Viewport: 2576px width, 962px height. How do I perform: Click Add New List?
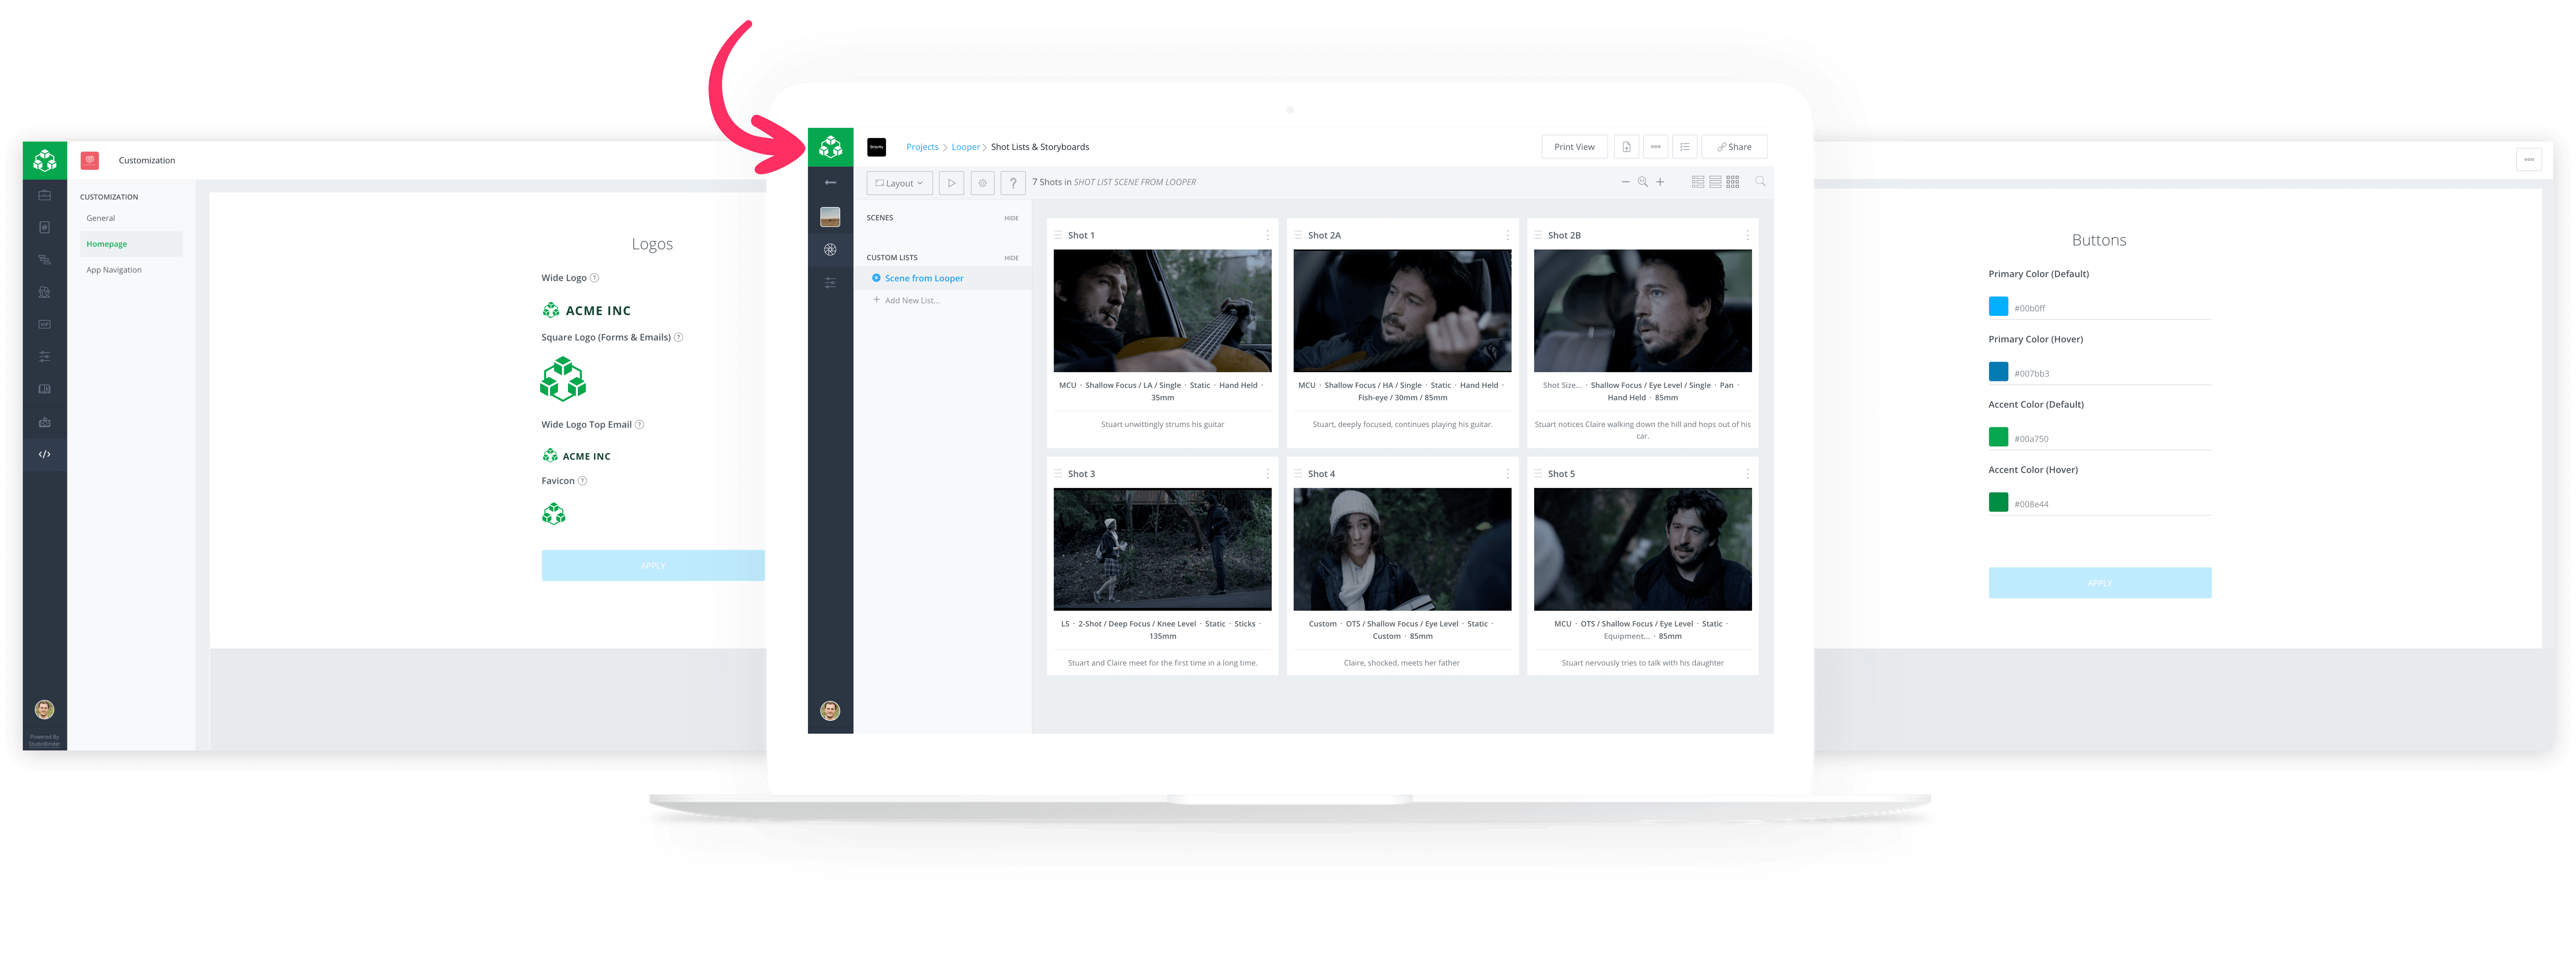[x=907, y=300]
